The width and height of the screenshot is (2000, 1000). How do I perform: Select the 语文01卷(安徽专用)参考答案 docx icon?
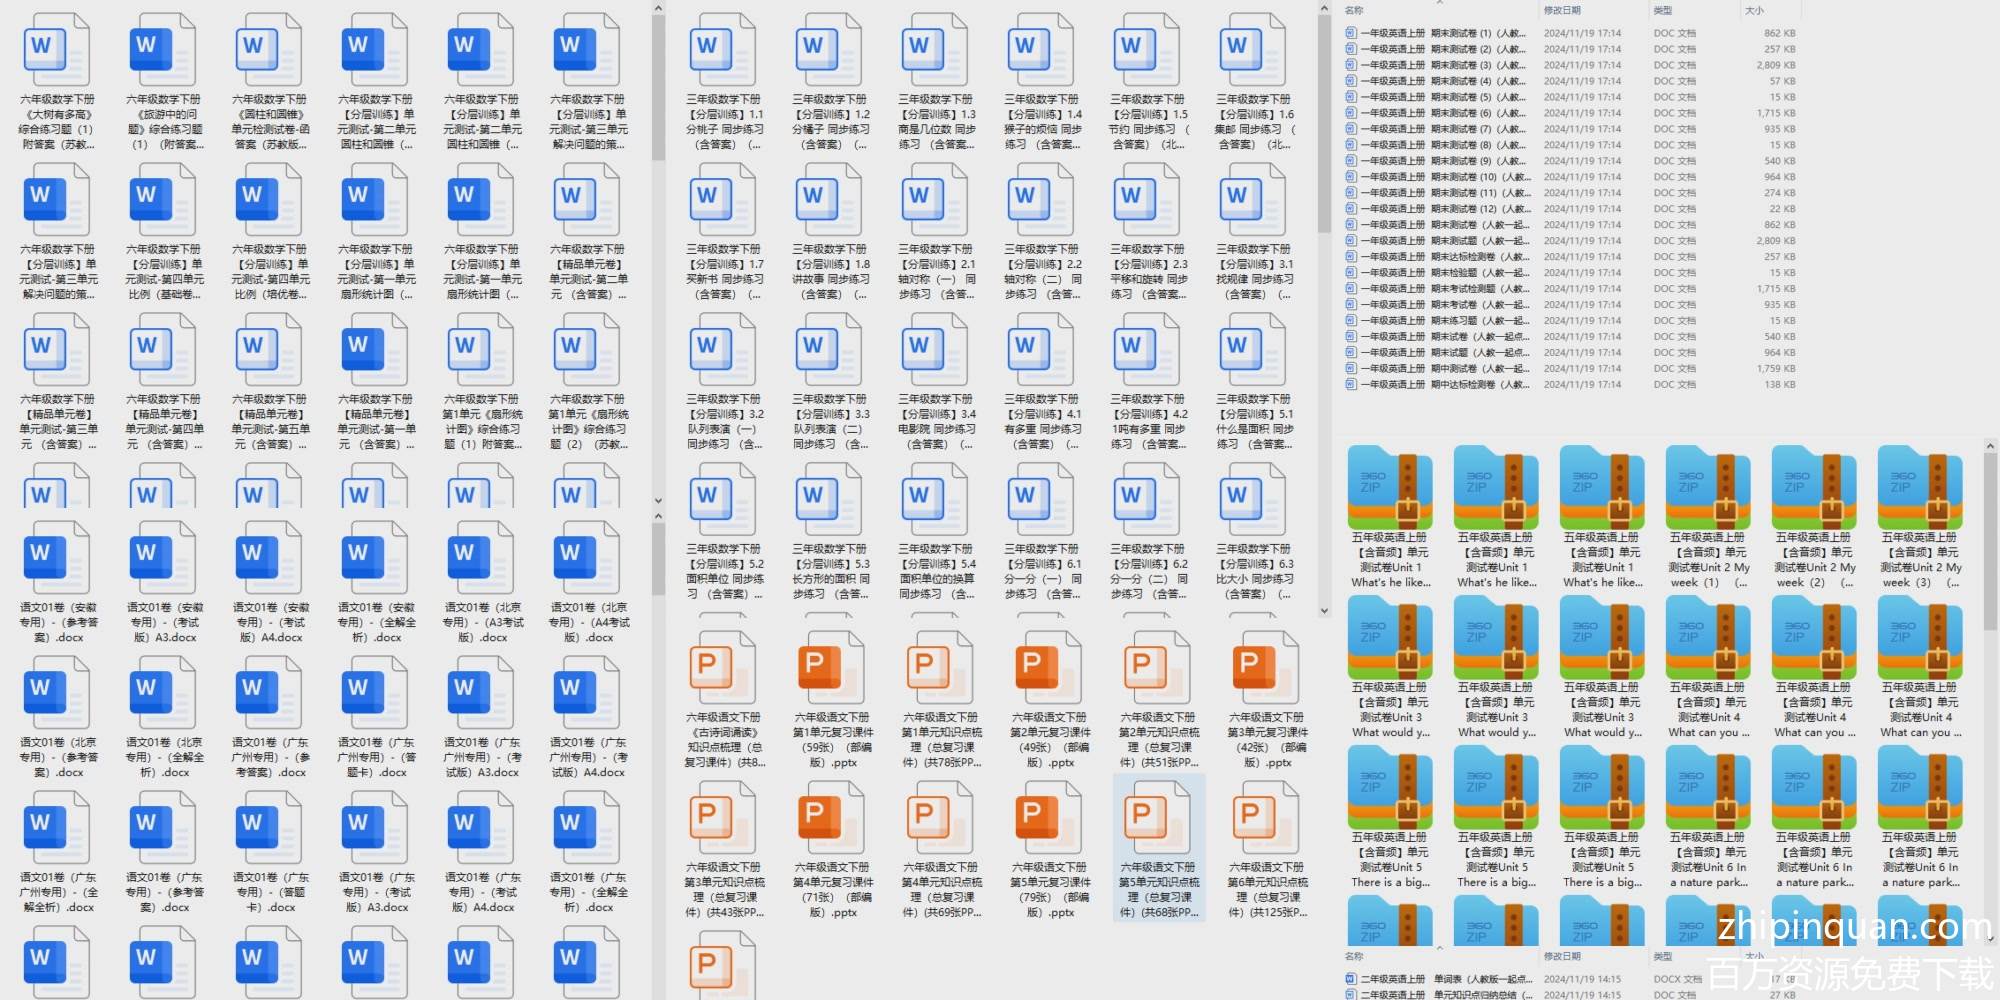[x=57, y=557]
